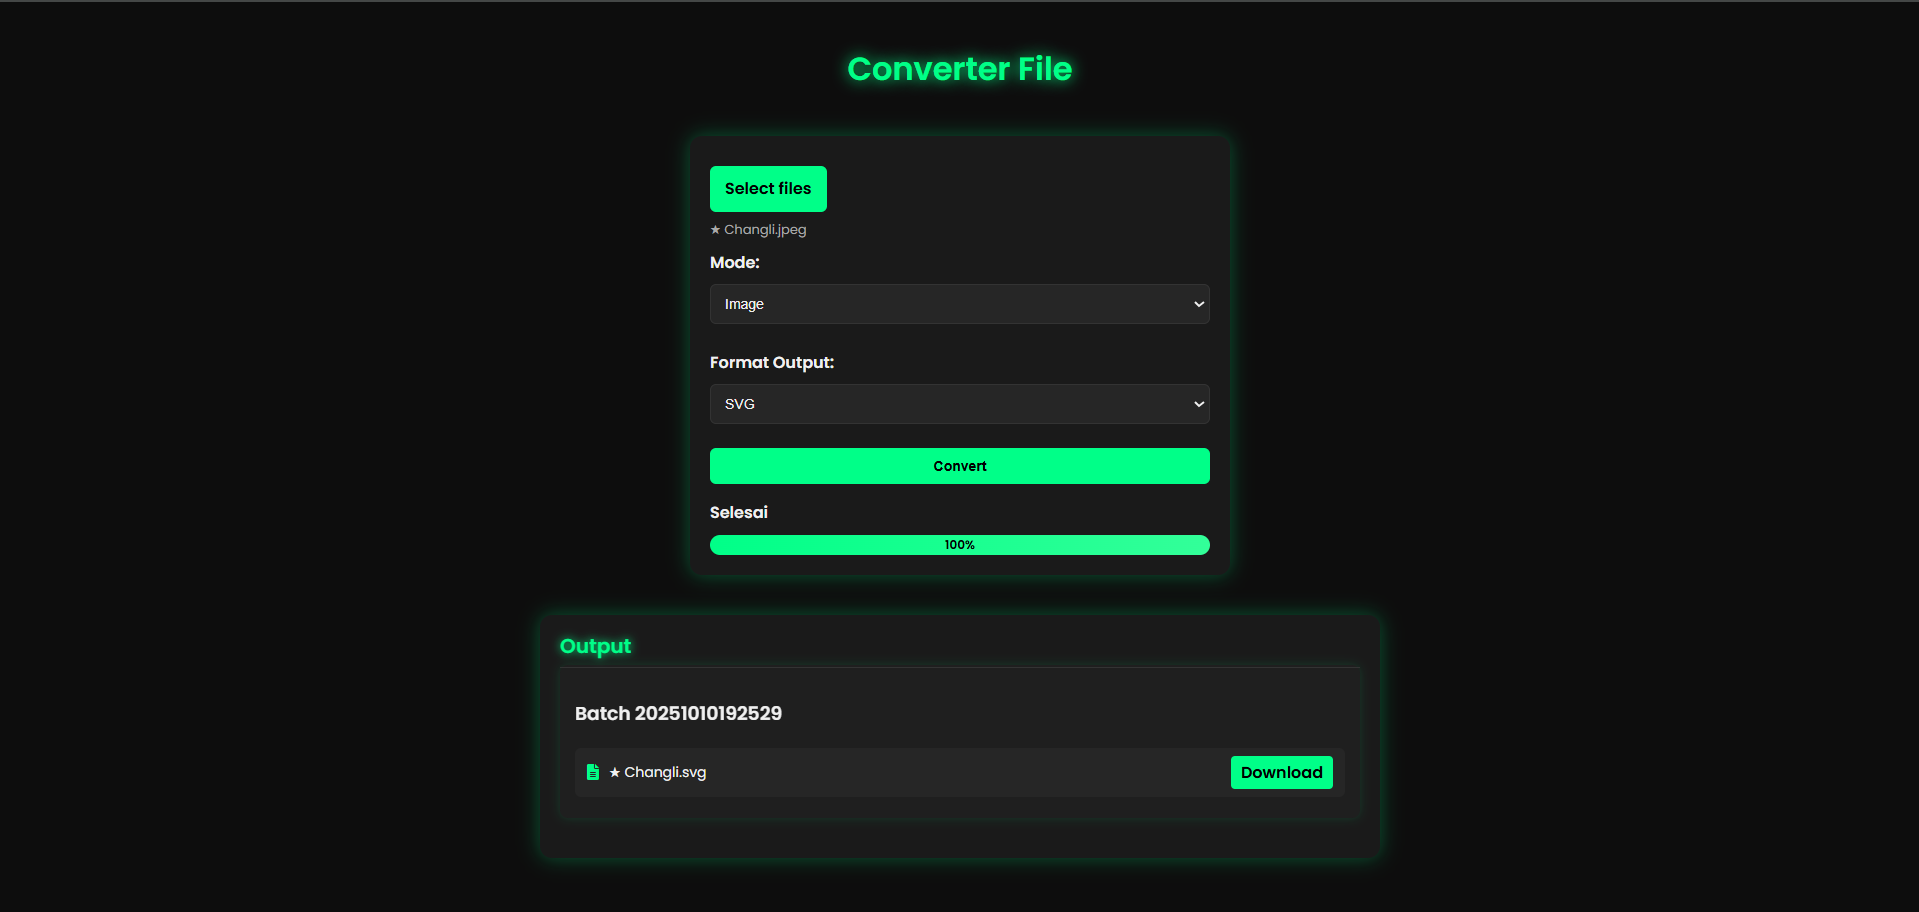Image resolution: width=1919 pixels, height=912 pixels.
Task: Click the 100% progress bar
Action: tap(958, 544)
